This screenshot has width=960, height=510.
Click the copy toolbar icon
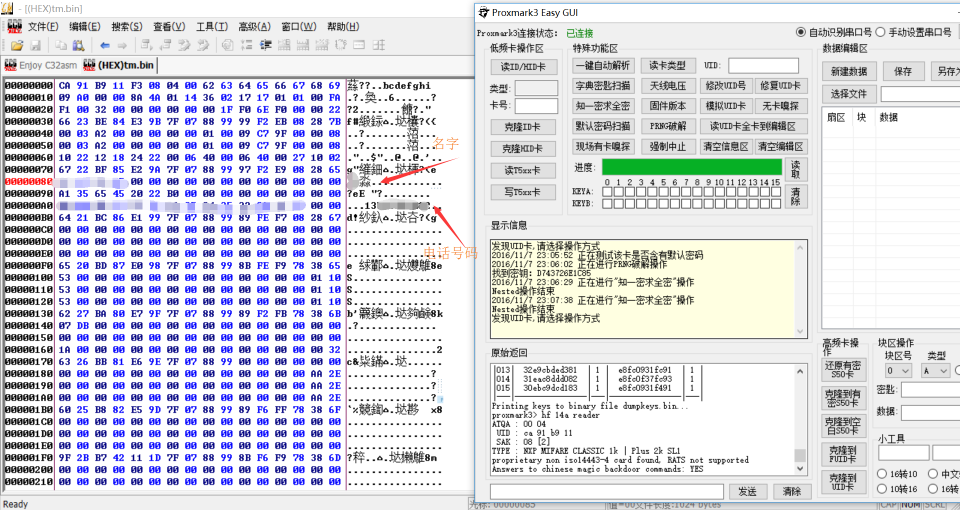(x=61, y=45)
